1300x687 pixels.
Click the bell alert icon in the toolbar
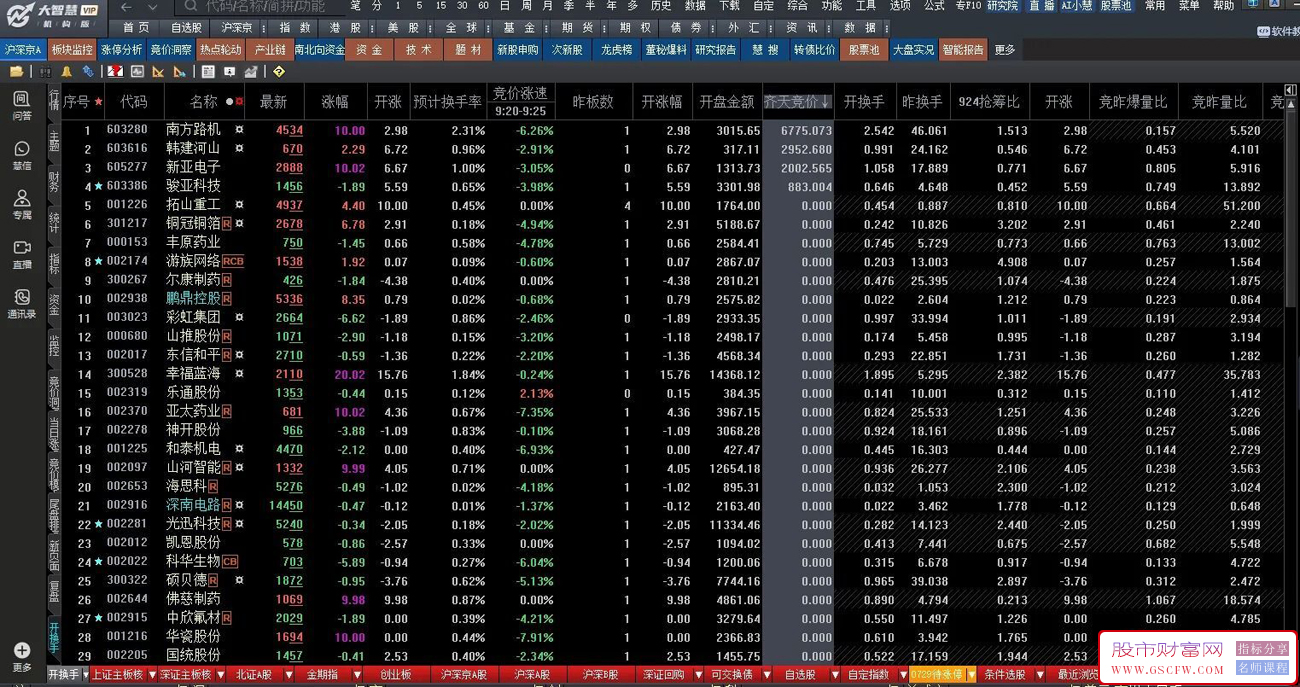(67, 72)
